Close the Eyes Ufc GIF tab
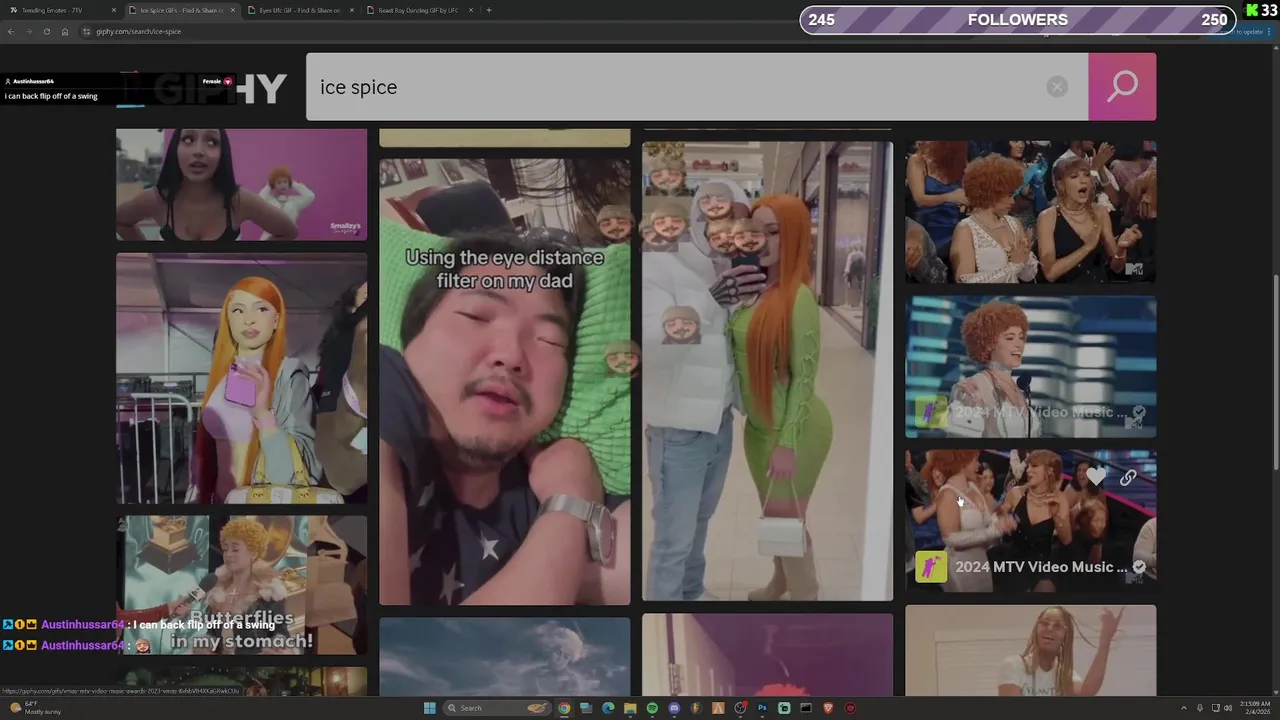This screenshot has width=1280, height=720. [351, 10]
